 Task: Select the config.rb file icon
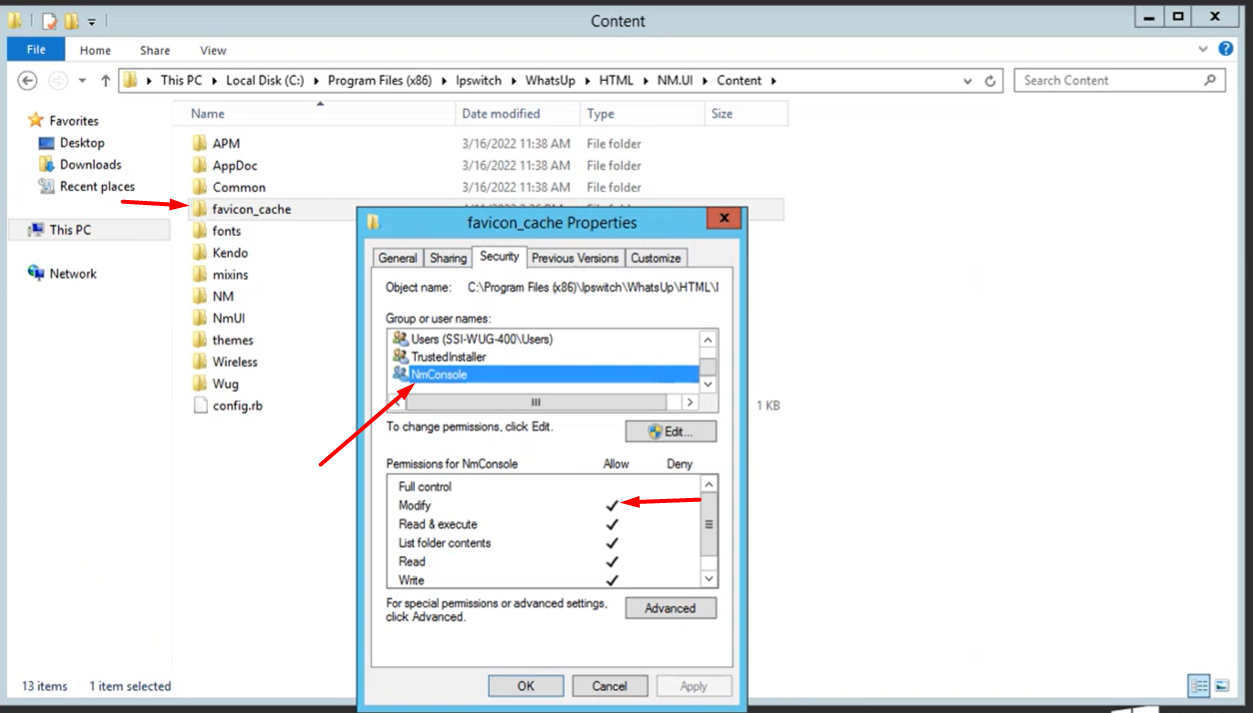199,406
